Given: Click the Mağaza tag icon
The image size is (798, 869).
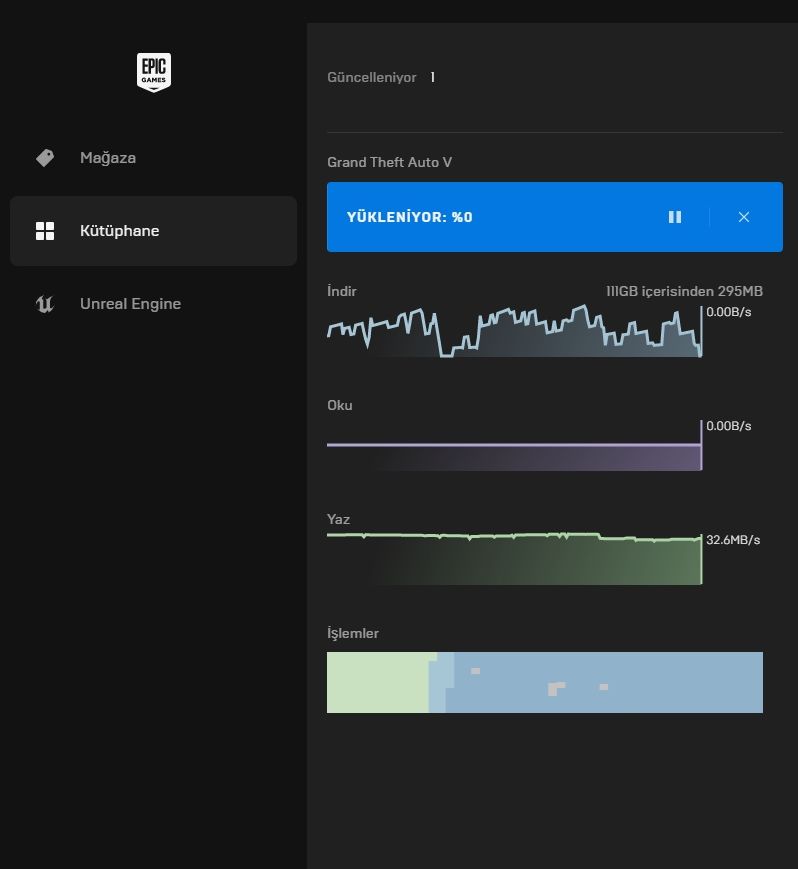Looking at the screenshot, I should pos(45,158).
